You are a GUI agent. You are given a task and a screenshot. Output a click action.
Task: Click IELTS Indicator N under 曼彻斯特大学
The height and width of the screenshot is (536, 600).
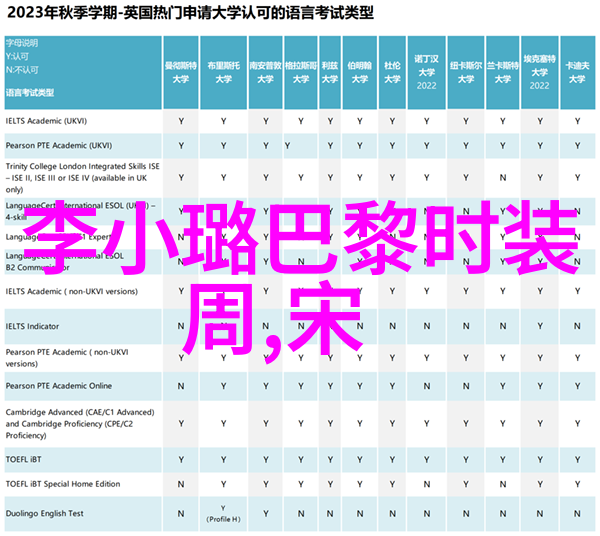click(x=181, y=326)
